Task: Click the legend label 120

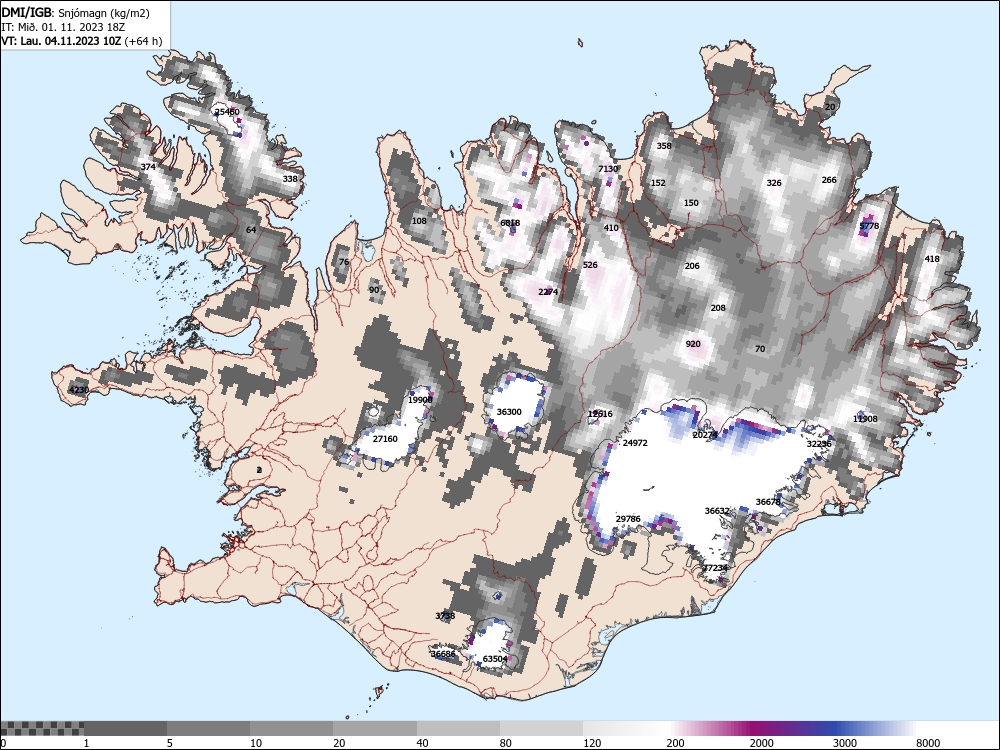Action: point(592,742)
